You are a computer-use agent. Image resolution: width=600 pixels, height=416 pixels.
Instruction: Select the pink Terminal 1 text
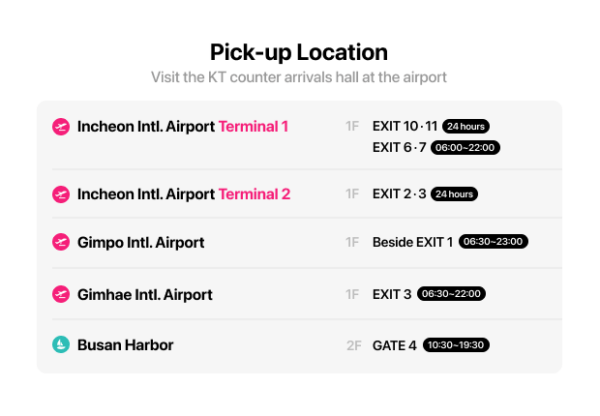click(253, 127)
